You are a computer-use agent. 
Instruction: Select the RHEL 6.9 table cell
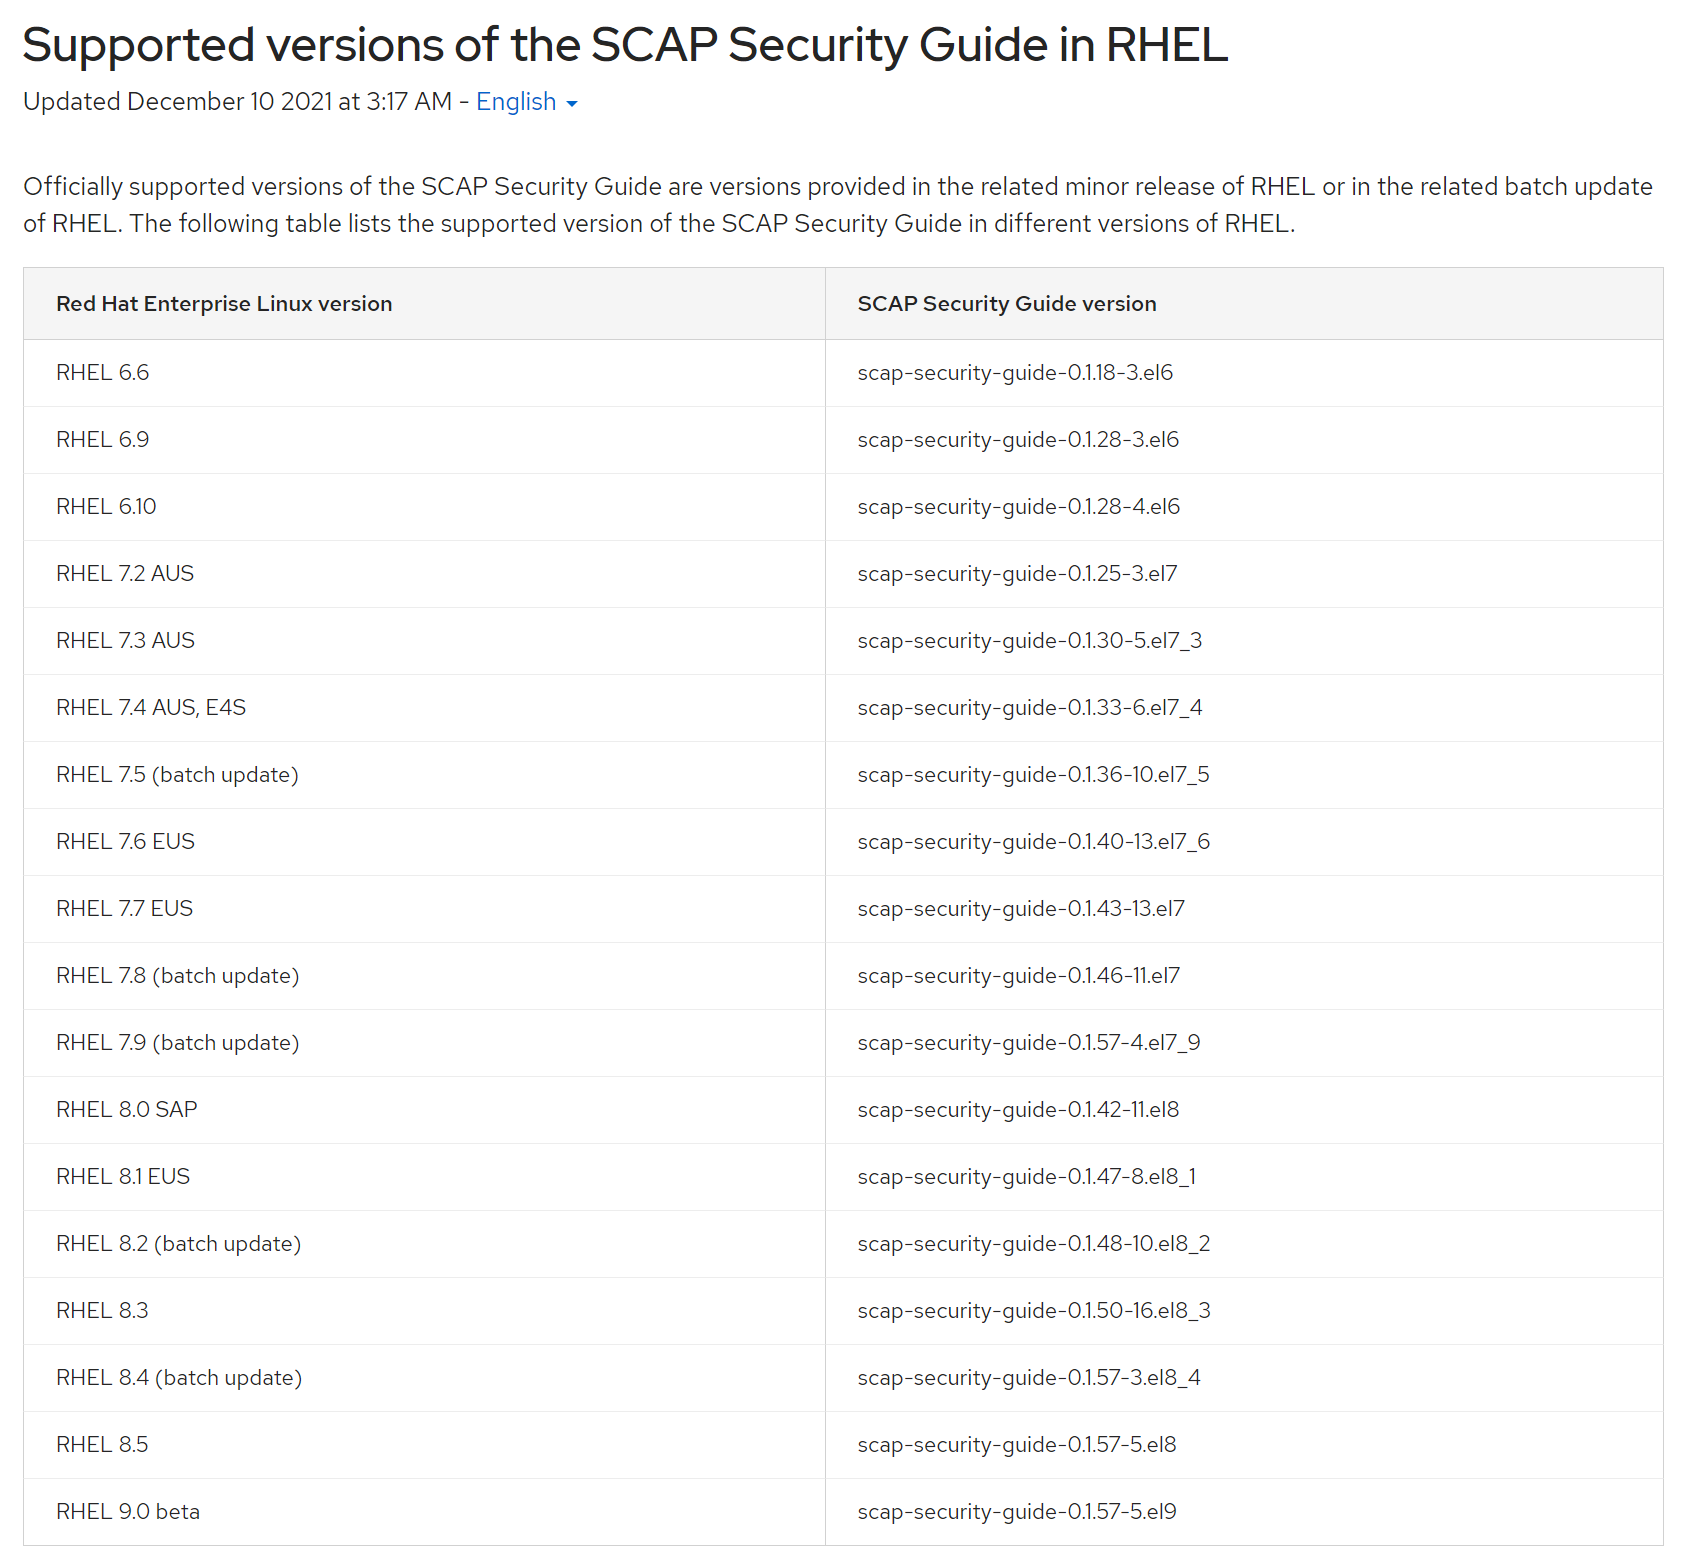(x=102, y=439)
